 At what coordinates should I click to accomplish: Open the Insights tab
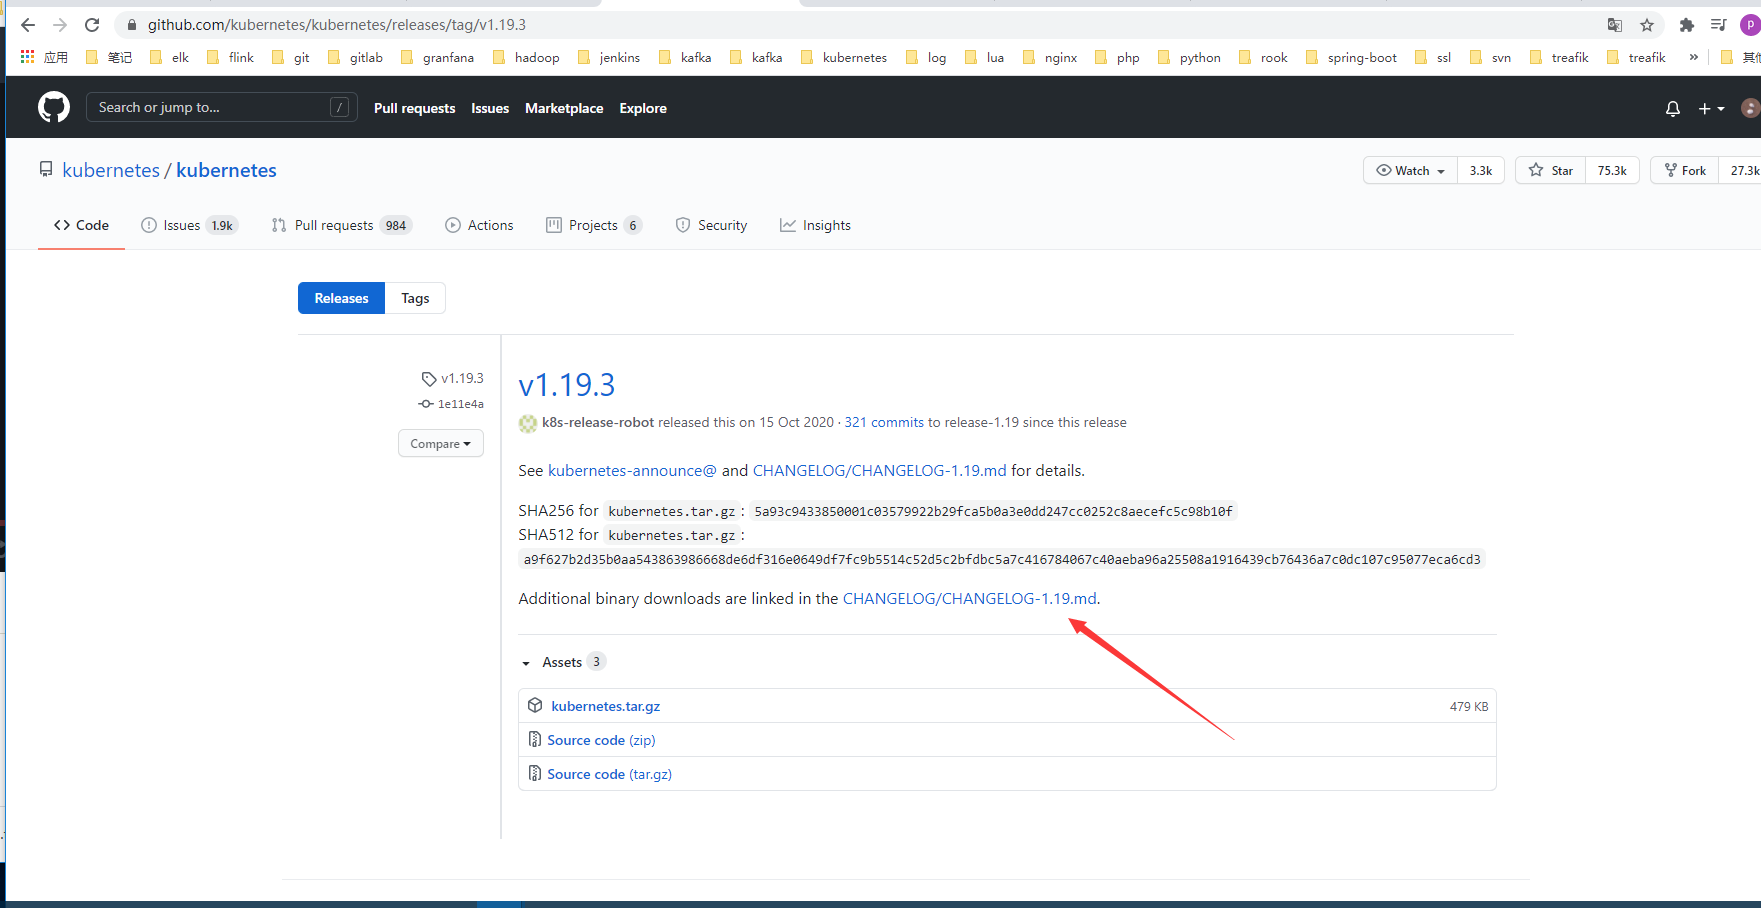coord(815,225)
